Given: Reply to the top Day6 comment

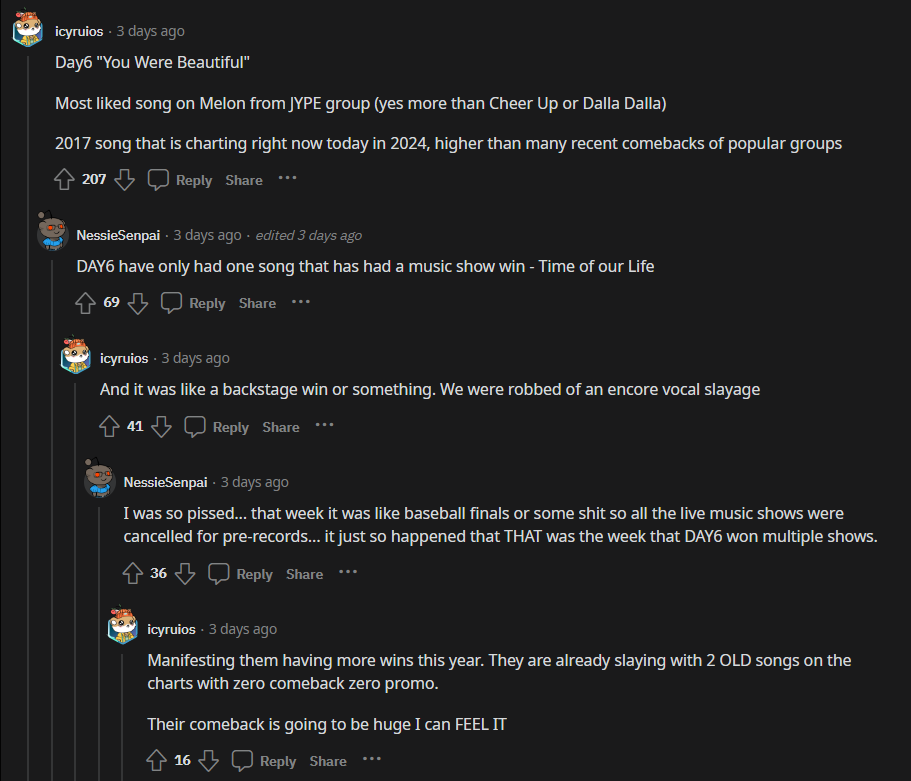Looking at the screenshot, I should [x=180, y=180].
